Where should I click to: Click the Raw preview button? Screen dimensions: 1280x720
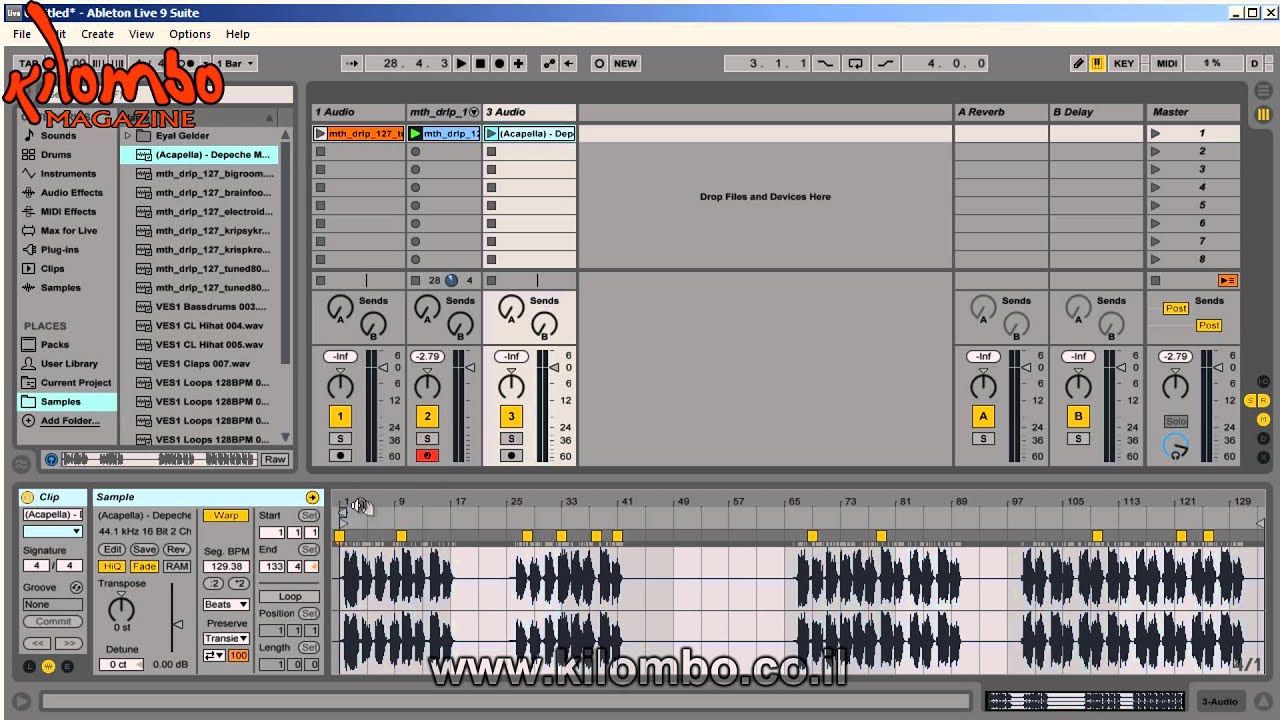click(274, 460)
